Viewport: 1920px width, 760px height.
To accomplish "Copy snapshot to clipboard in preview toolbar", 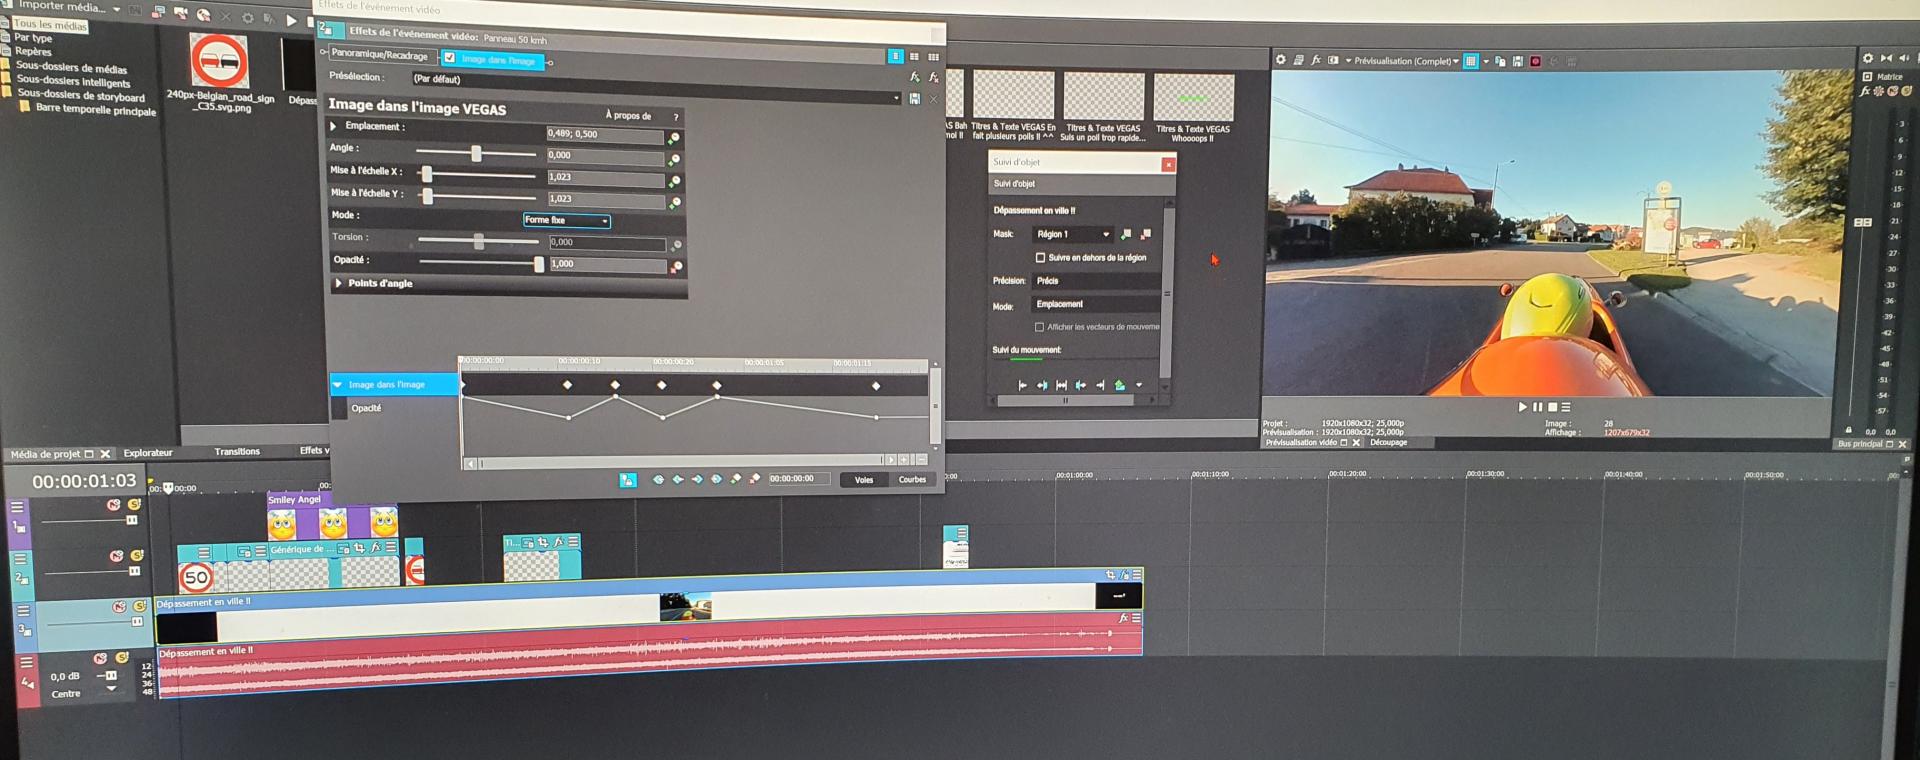I will pos(1500,61).
